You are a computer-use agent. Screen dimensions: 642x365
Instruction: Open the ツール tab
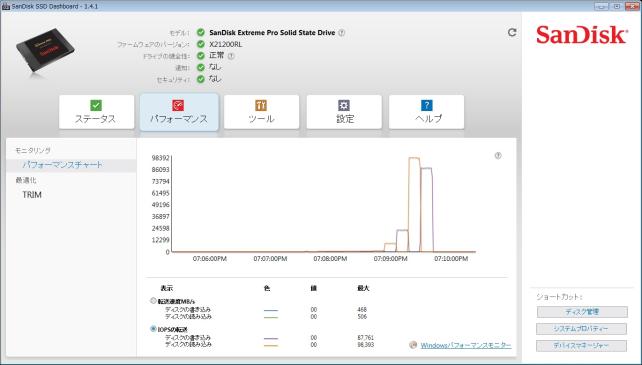pyautogui.click(x=261, y=112)
